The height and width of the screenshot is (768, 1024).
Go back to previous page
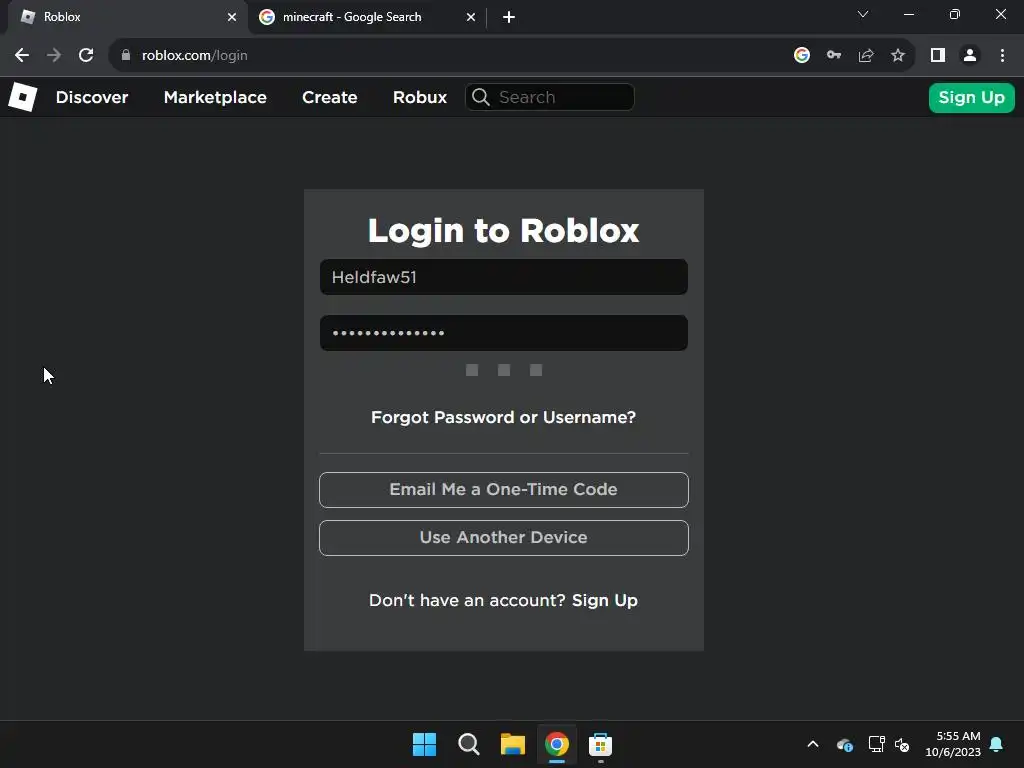[22, 56]
